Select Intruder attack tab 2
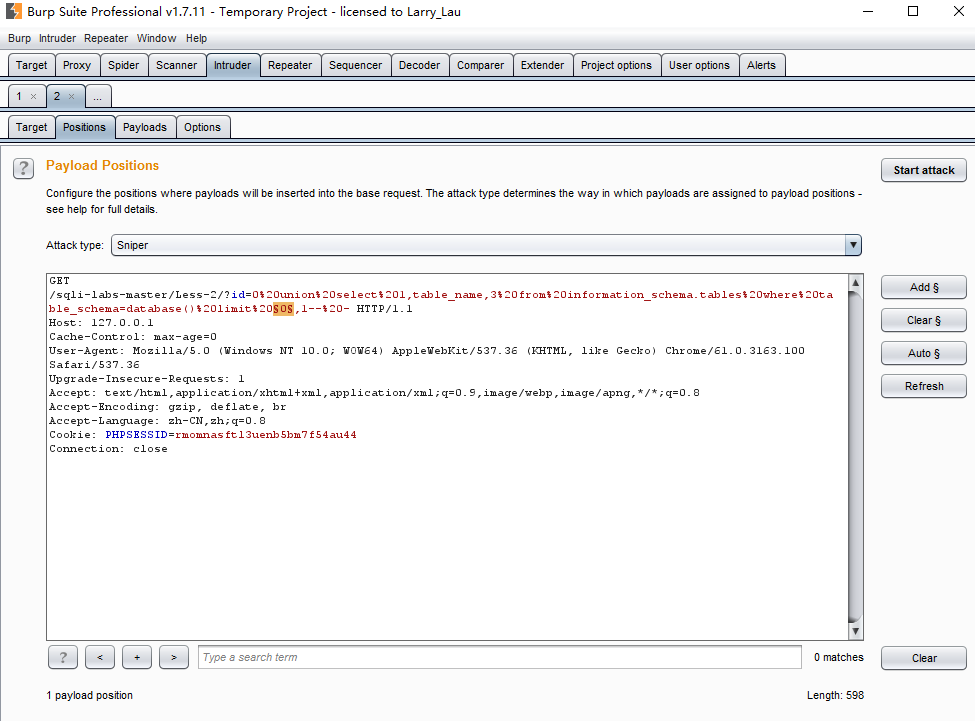975x721 pixels. pos(57,96)
